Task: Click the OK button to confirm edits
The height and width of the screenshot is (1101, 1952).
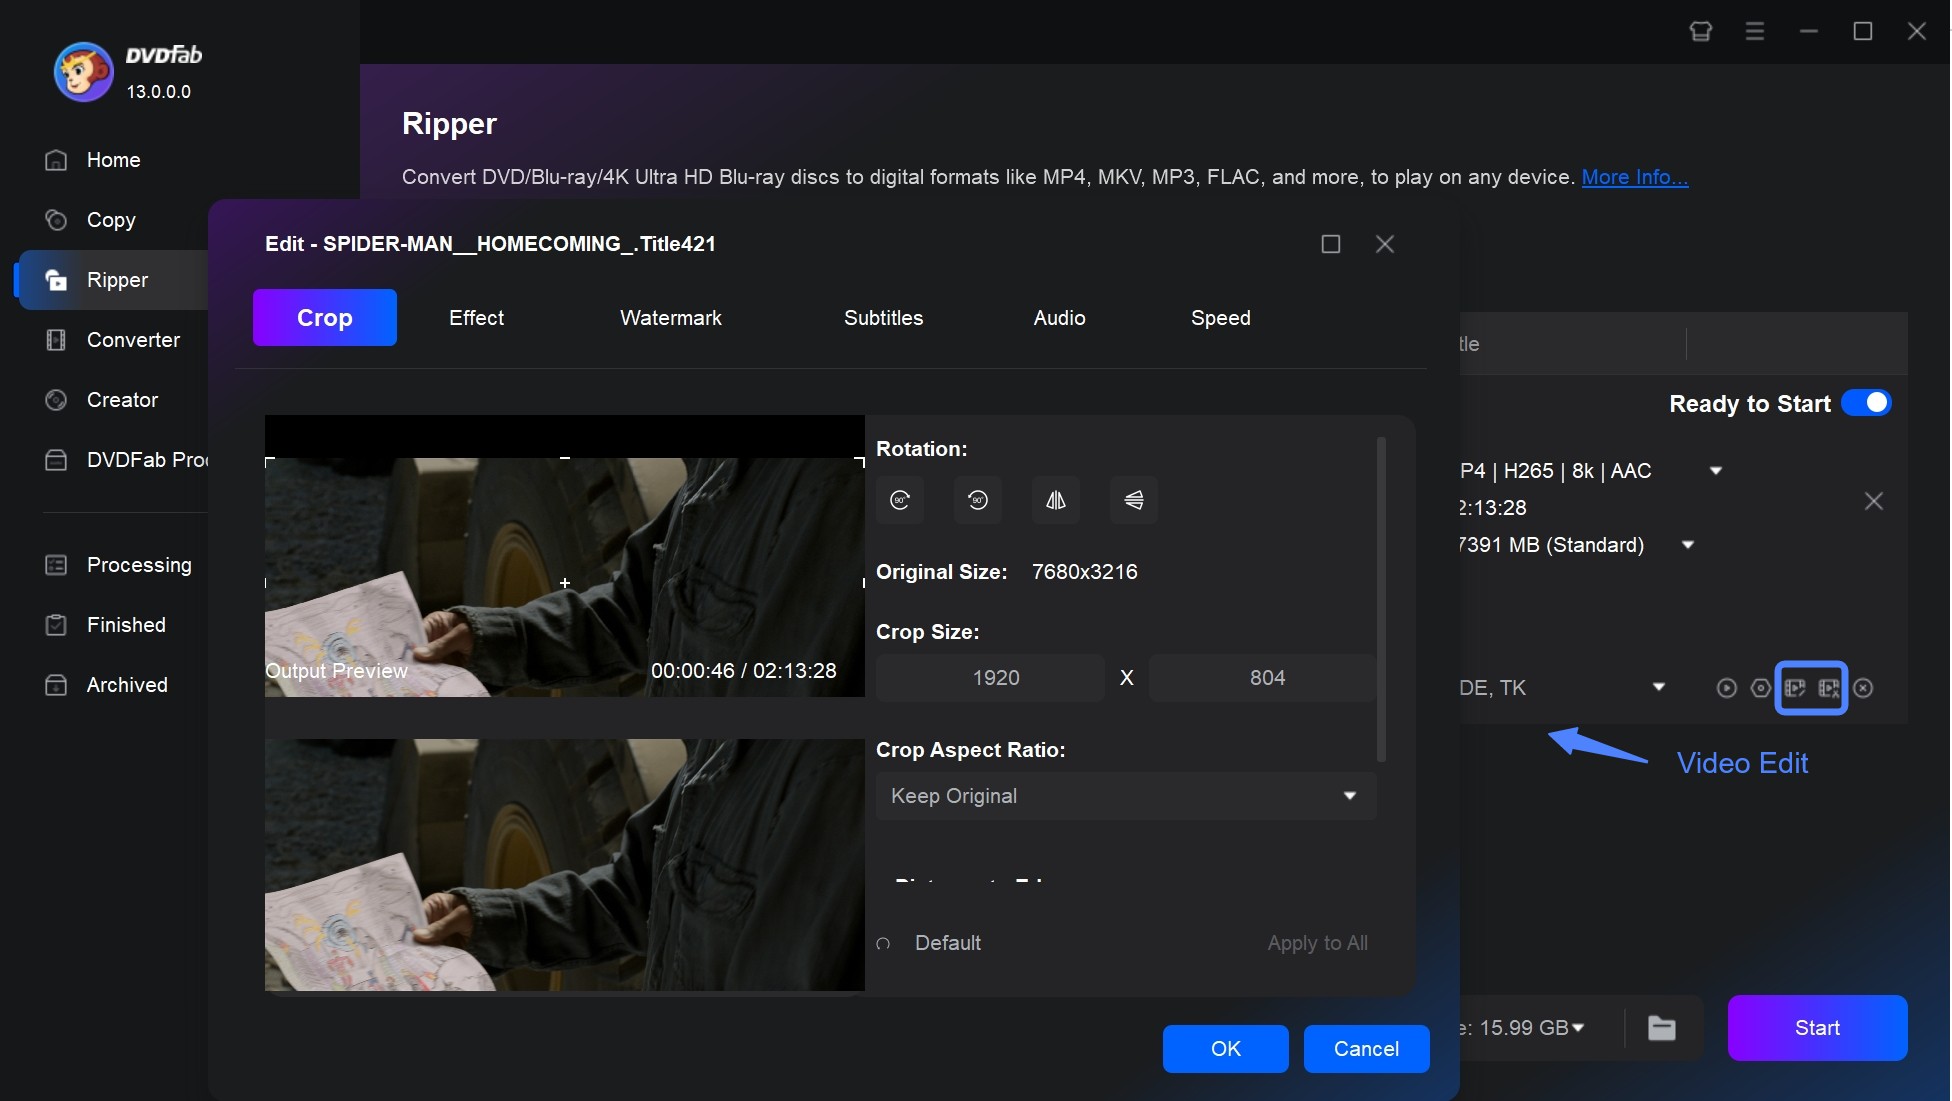Action: (x=1223, y=1047)
